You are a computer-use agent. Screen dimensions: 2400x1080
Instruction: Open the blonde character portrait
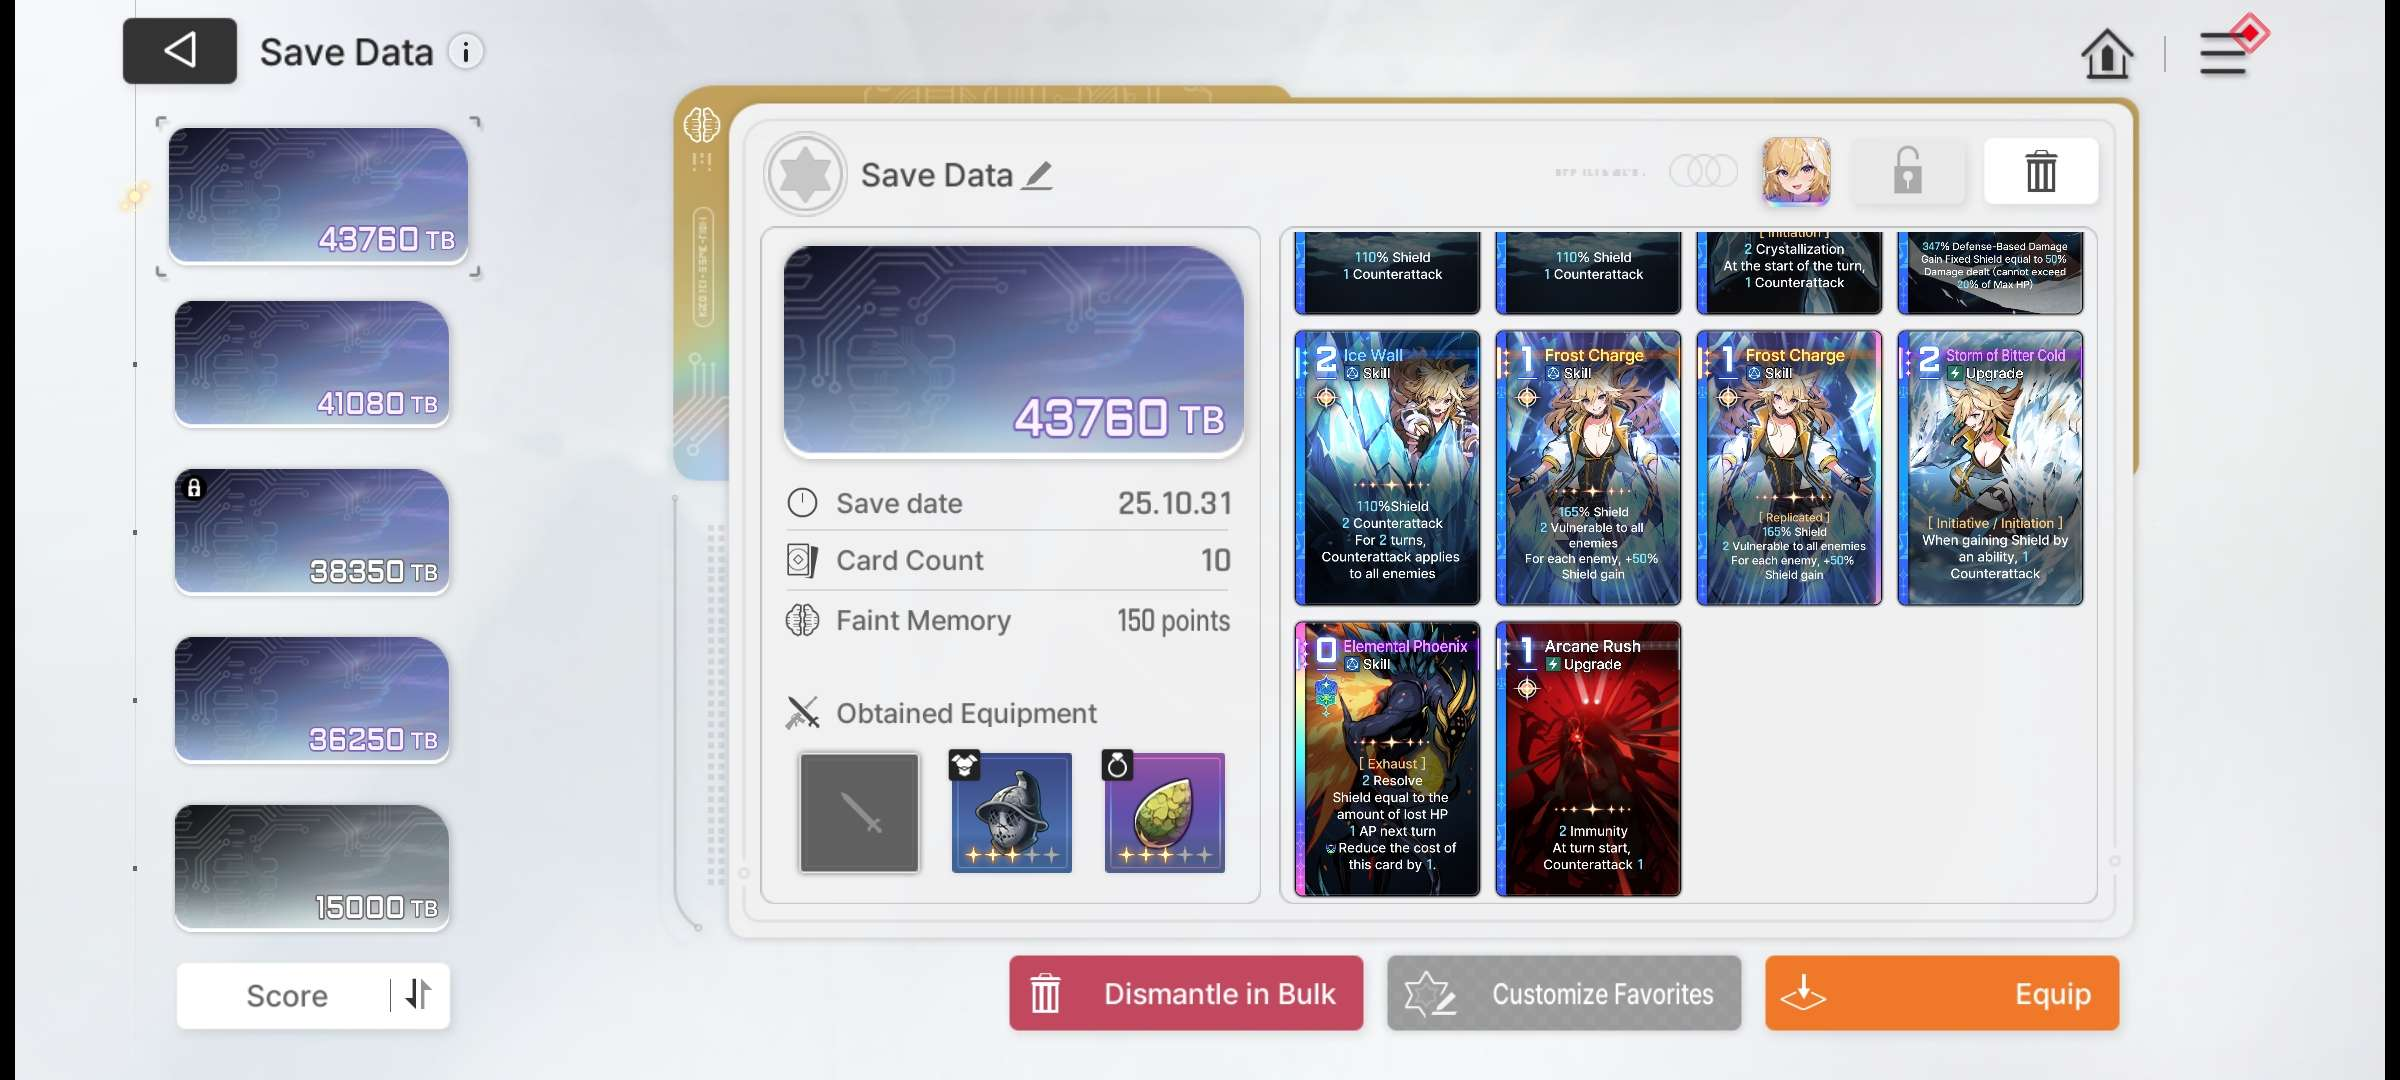[1796, 171]
